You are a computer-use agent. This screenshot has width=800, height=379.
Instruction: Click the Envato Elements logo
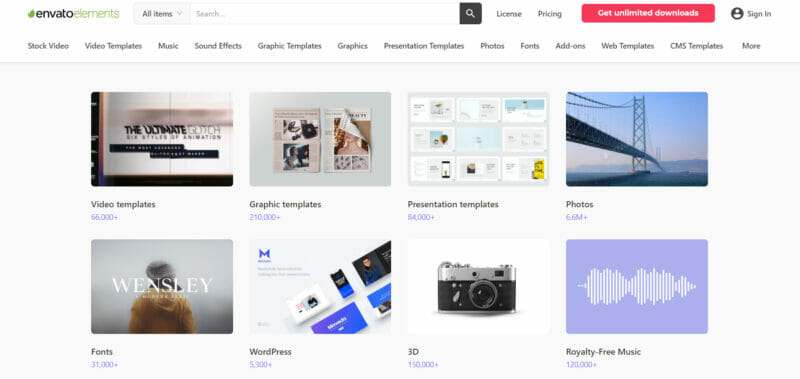coord(73,14)
